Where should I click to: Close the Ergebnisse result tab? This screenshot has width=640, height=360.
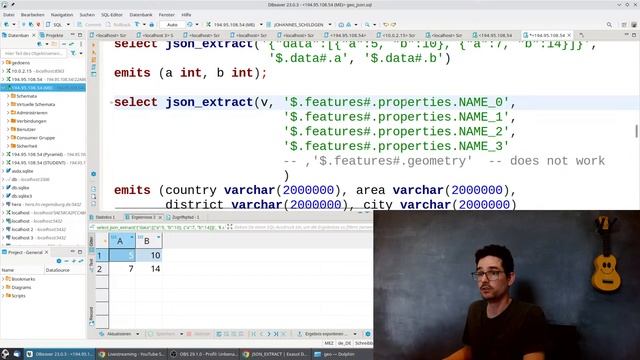[x=160, y=217]
